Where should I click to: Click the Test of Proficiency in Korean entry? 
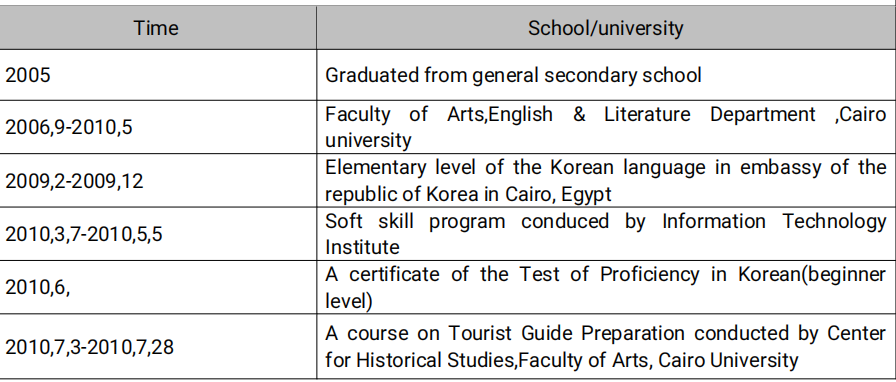606,287
